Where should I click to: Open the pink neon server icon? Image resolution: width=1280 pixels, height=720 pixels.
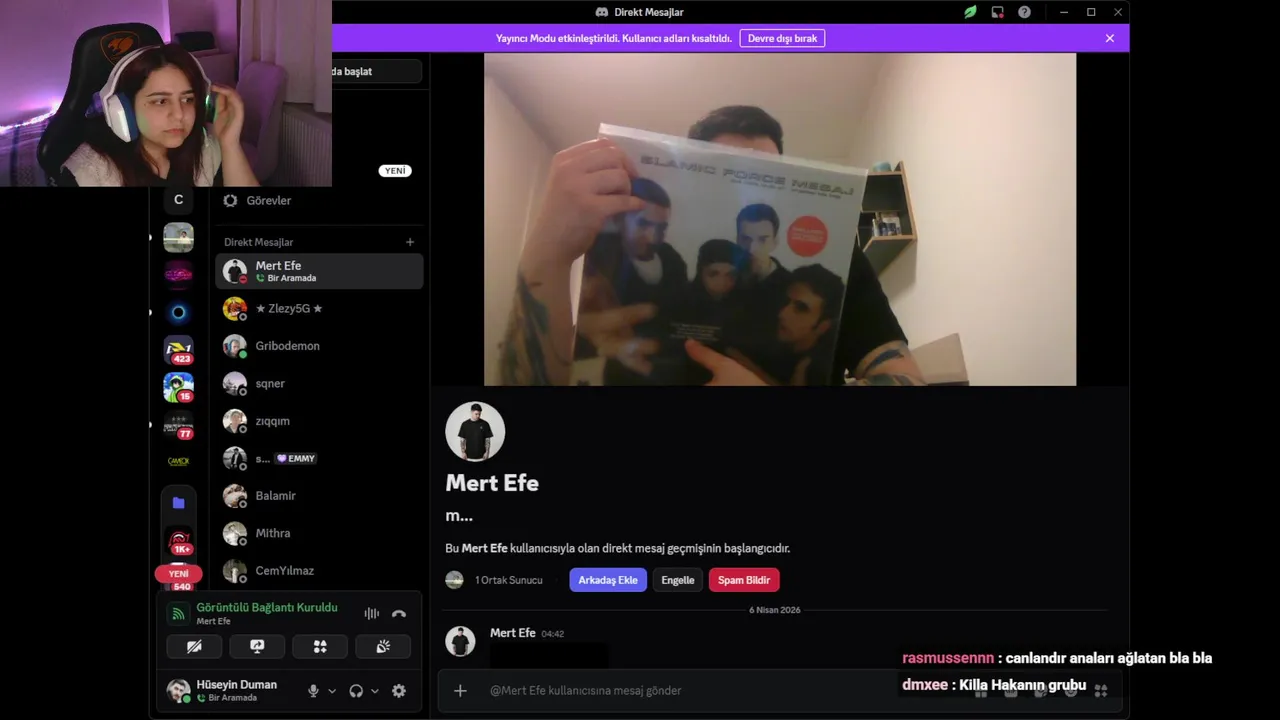[179, 274]
